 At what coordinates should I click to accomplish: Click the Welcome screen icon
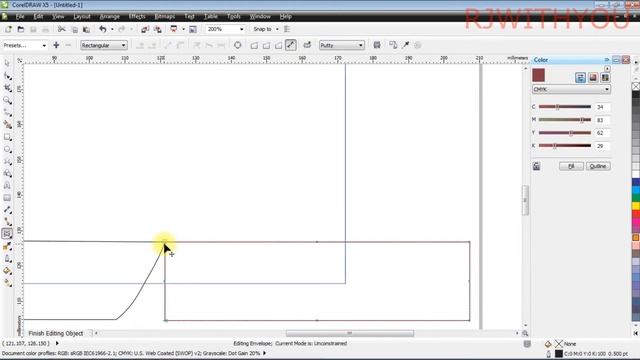[193, 29]
